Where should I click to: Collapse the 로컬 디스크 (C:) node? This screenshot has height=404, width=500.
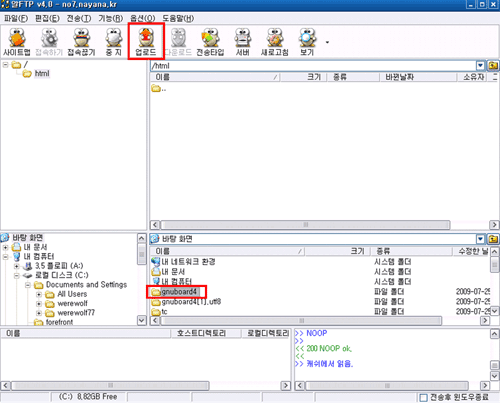point(17,275)
